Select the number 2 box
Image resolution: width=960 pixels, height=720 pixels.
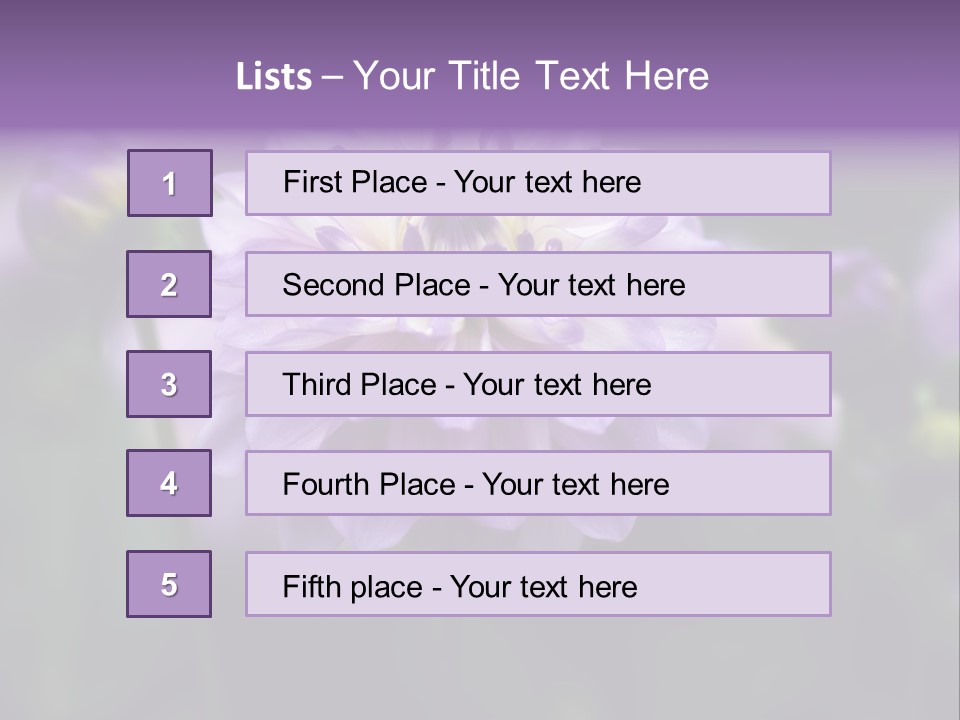point(169,284)
